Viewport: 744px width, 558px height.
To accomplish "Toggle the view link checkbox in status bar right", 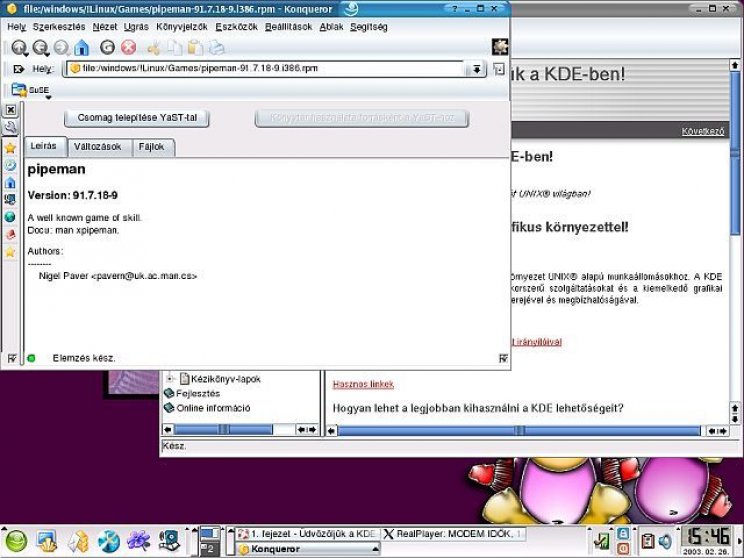I will pos(503,358).
